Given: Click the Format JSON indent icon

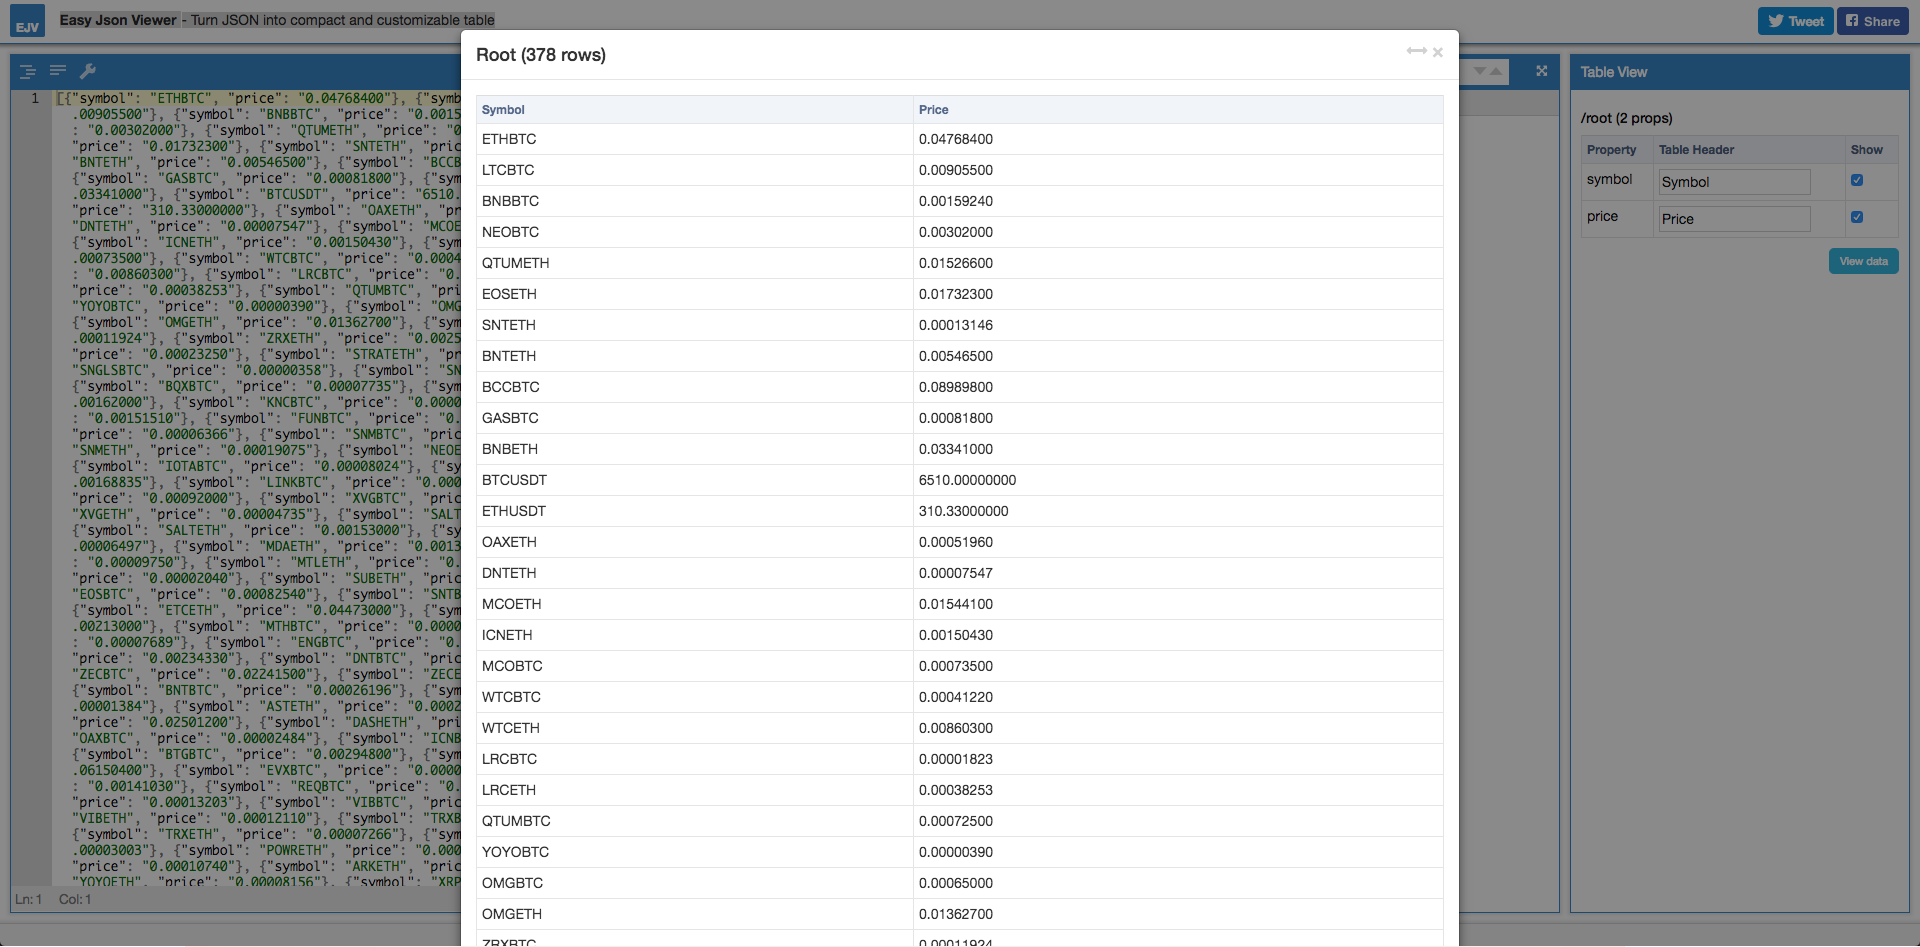Looking at the screenshot, I should pyautogui.click(x=28, y=71).
